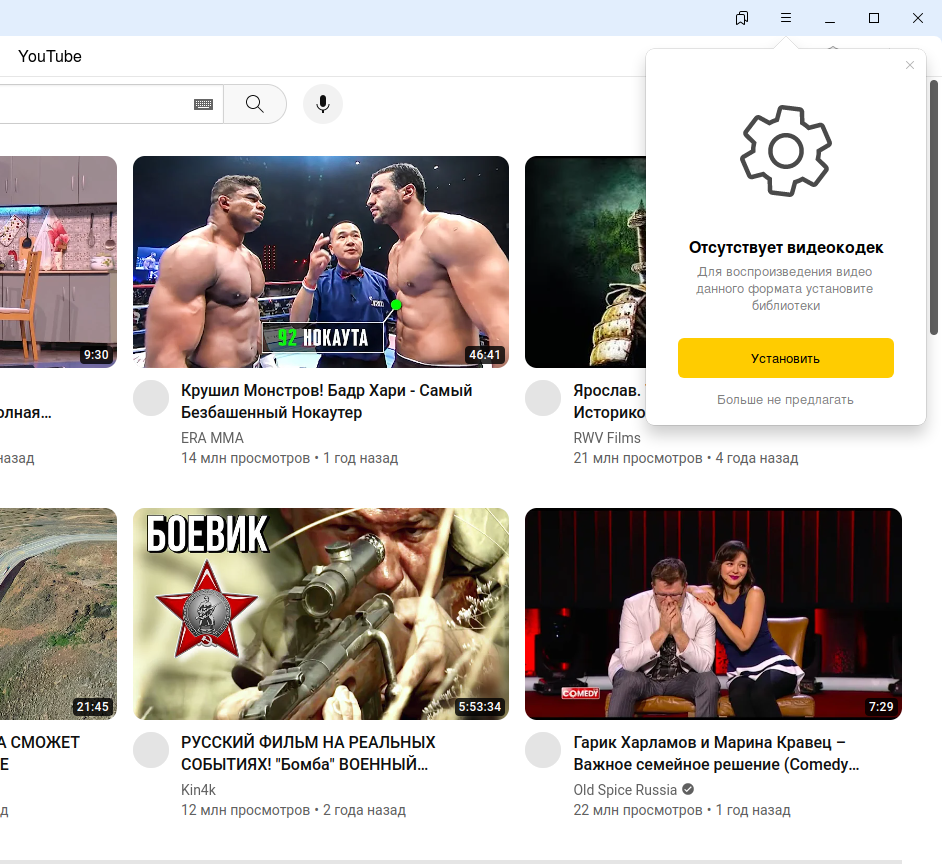Screen dimensions: 942x865
Task: Click the vertical page scrollbar
Action: [x=934, y=207]
